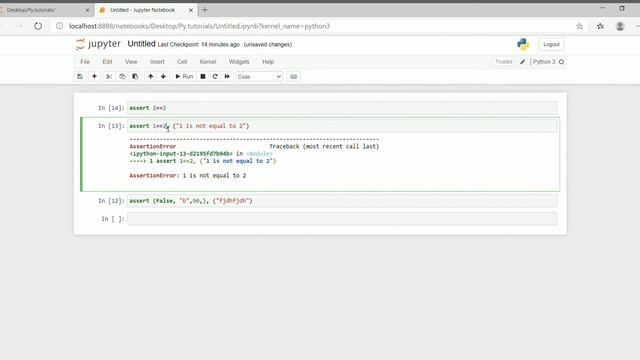Click the In [14] prompt label
Screen dimensions: 640x360
click(x=111, y=108)
